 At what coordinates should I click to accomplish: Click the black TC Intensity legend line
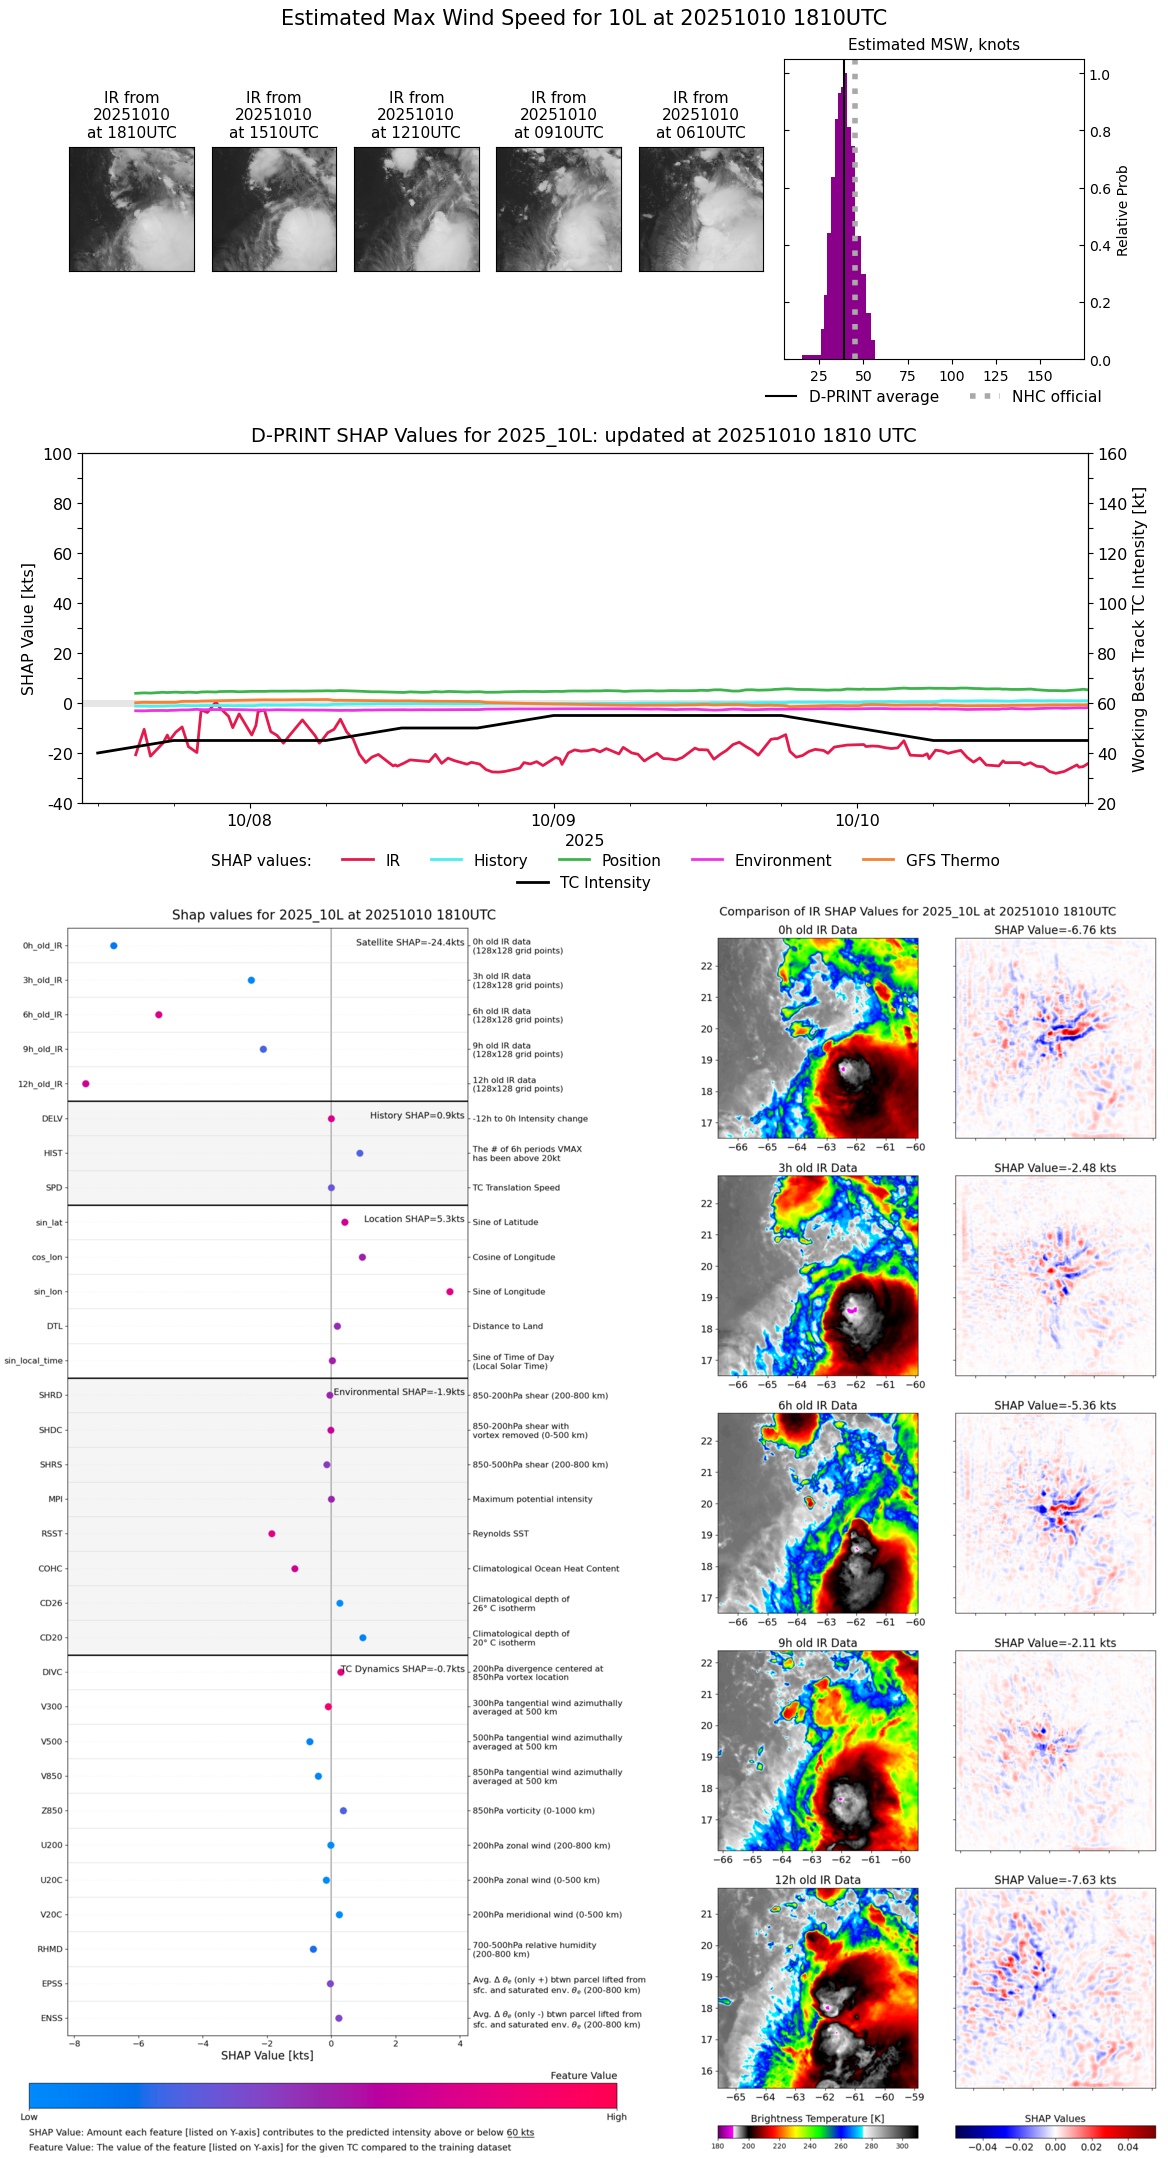tap(532, 882)
